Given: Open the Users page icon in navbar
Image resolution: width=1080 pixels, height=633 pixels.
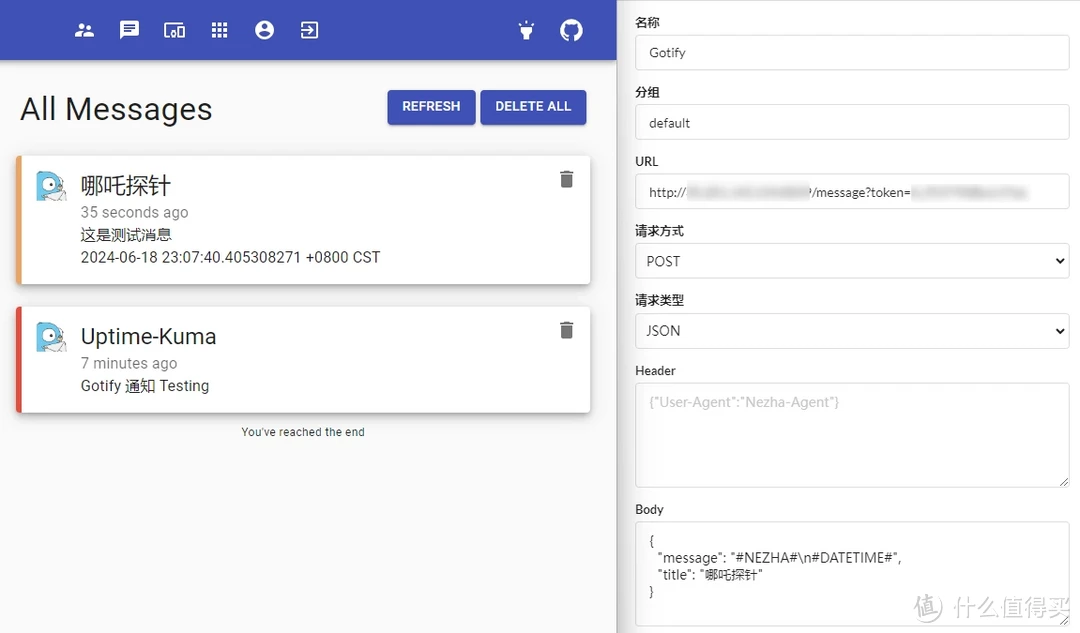Looking at the screenshot, I should click(84, 30).
